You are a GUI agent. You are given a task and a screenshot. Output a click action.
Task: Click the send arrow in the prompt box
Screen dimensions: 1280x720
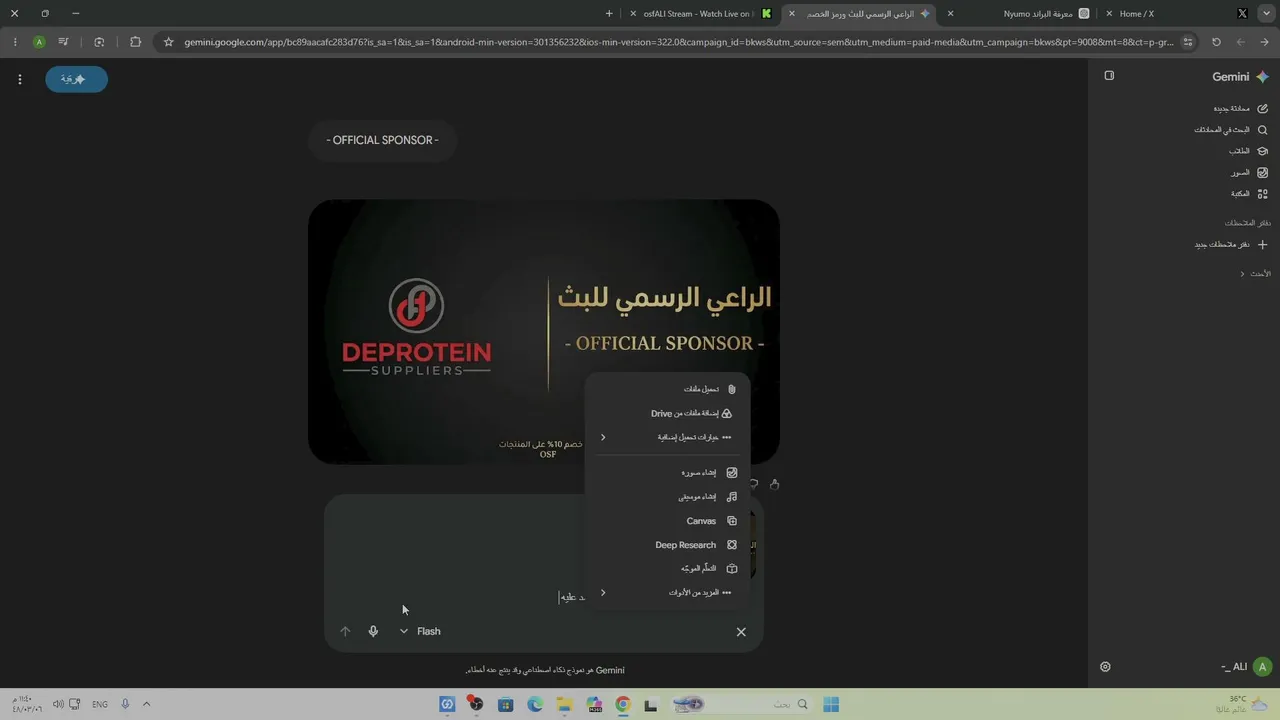345,631
